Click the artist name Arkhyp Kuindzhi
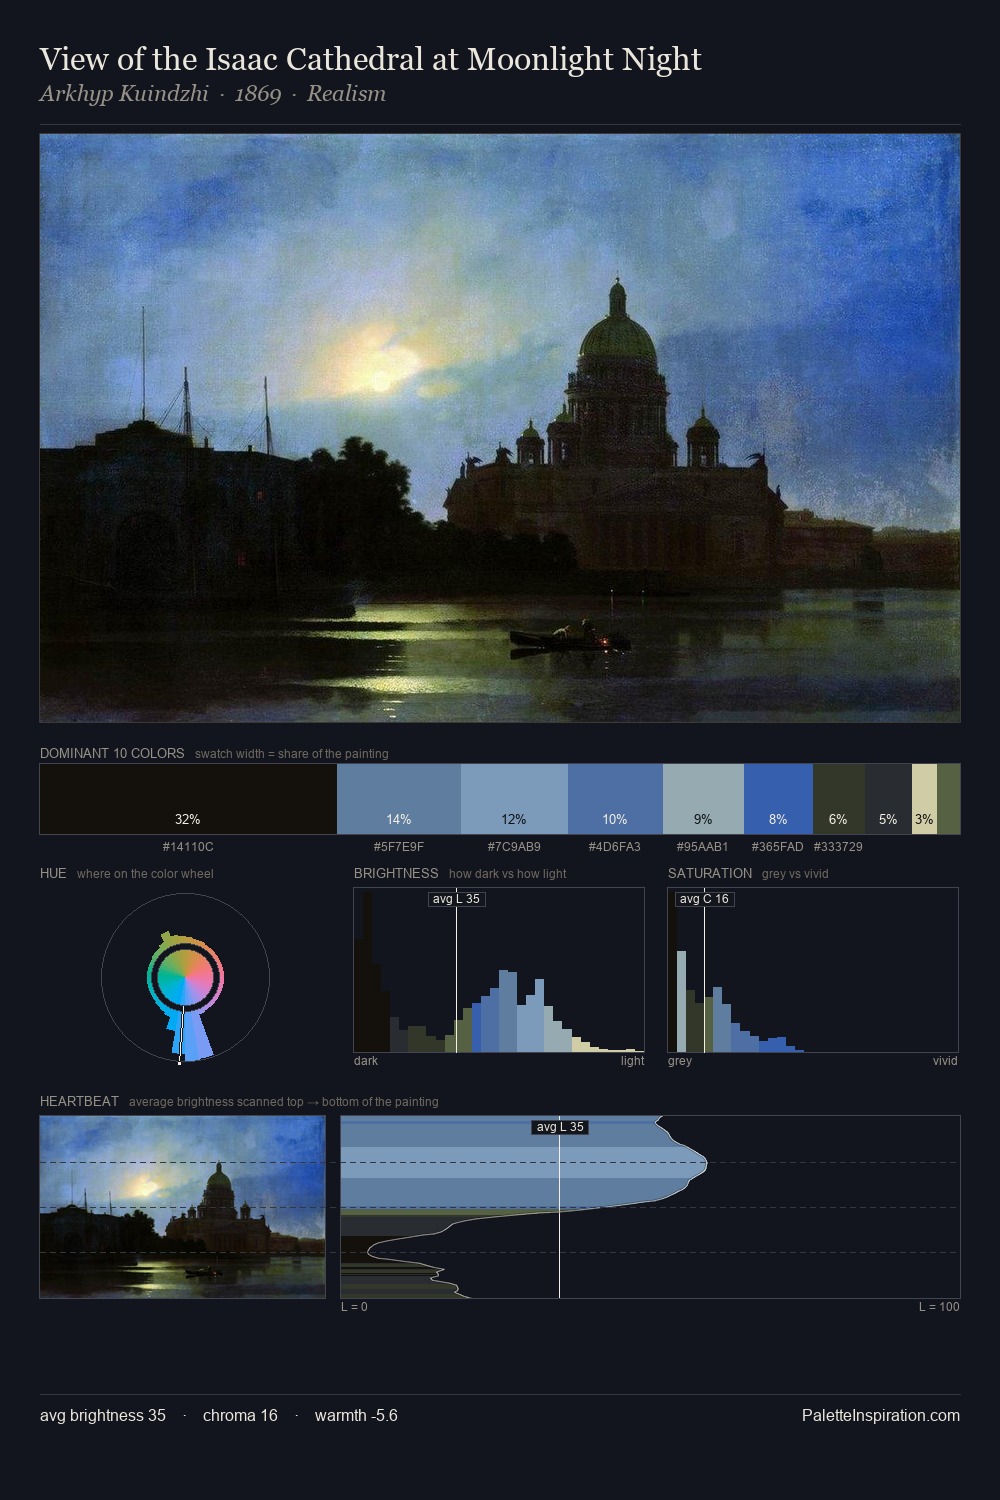This screenshot has width=1000, height=1500. click(x=124, y=94)
